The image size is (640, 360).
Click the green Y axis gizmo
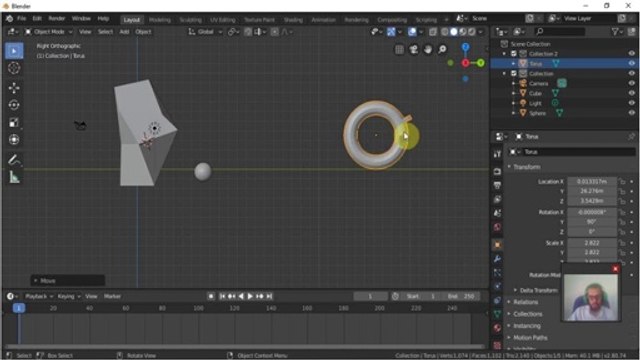(480, 63)
